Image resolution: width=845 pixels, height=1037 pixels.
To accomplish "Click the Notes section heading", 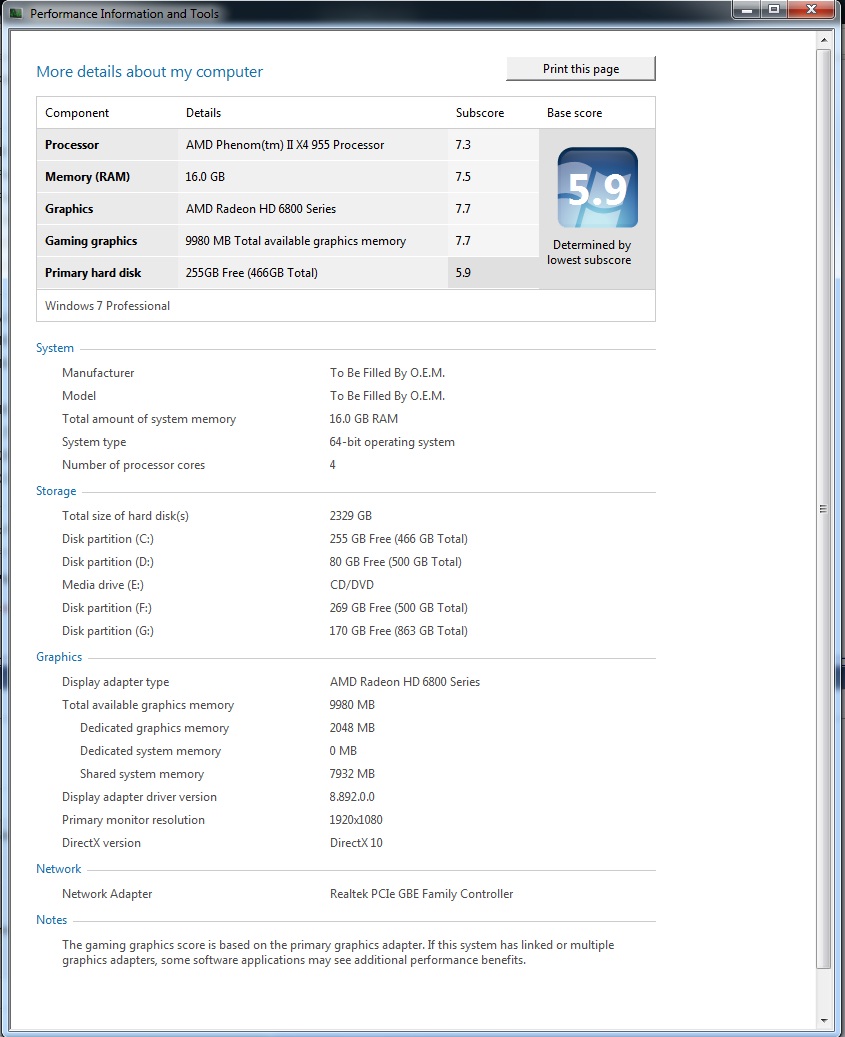I will (x=52, y=920).
